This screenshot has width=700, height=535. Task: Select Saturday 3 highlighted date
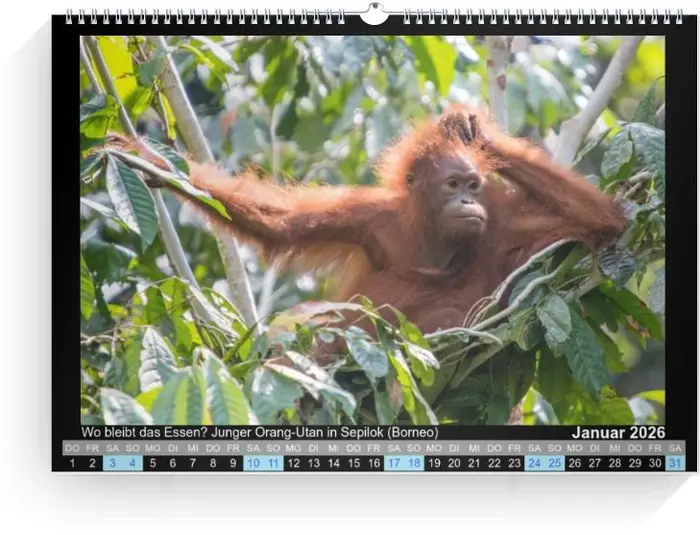(112, 463)
